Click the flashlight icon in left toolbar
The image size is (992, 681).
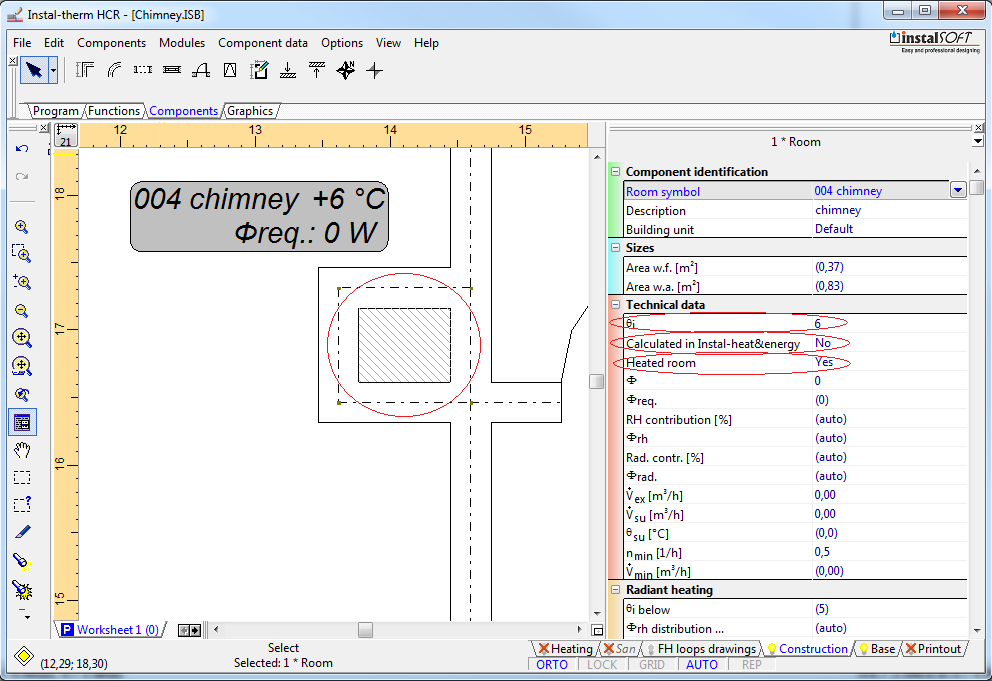coord(22,561)
